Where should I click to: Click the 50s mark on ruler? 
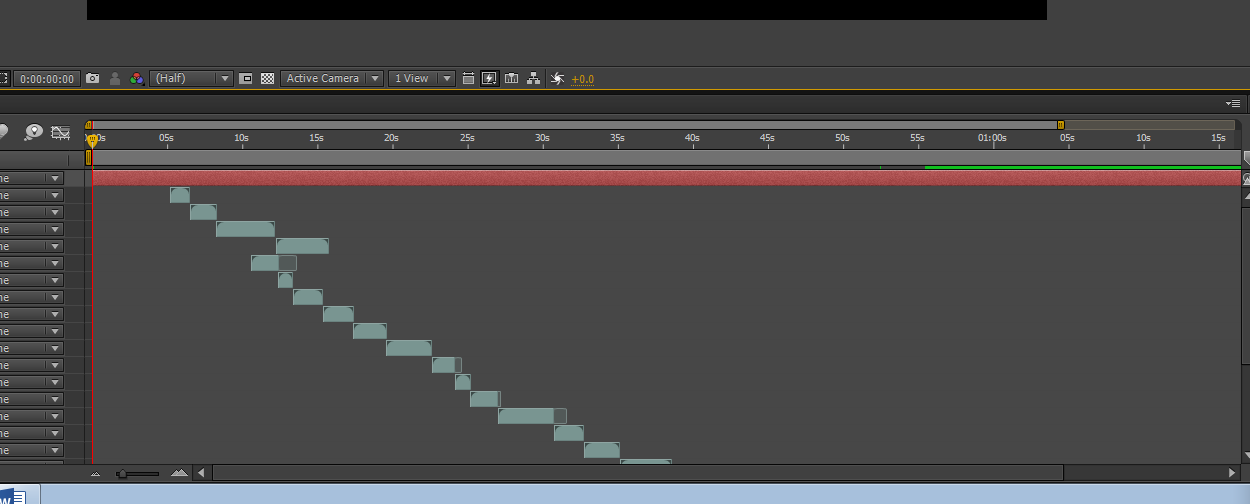[x=842, y=138]
